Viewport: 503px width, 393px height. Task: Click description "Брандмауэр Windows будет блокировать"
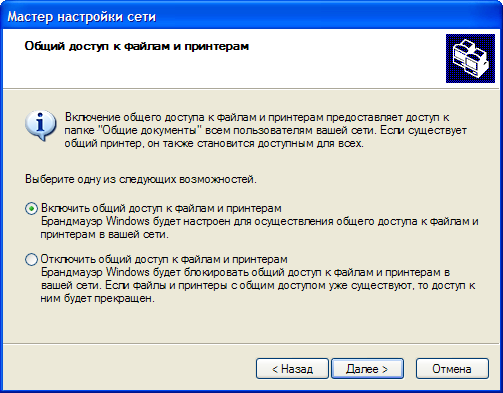[258, 285]
